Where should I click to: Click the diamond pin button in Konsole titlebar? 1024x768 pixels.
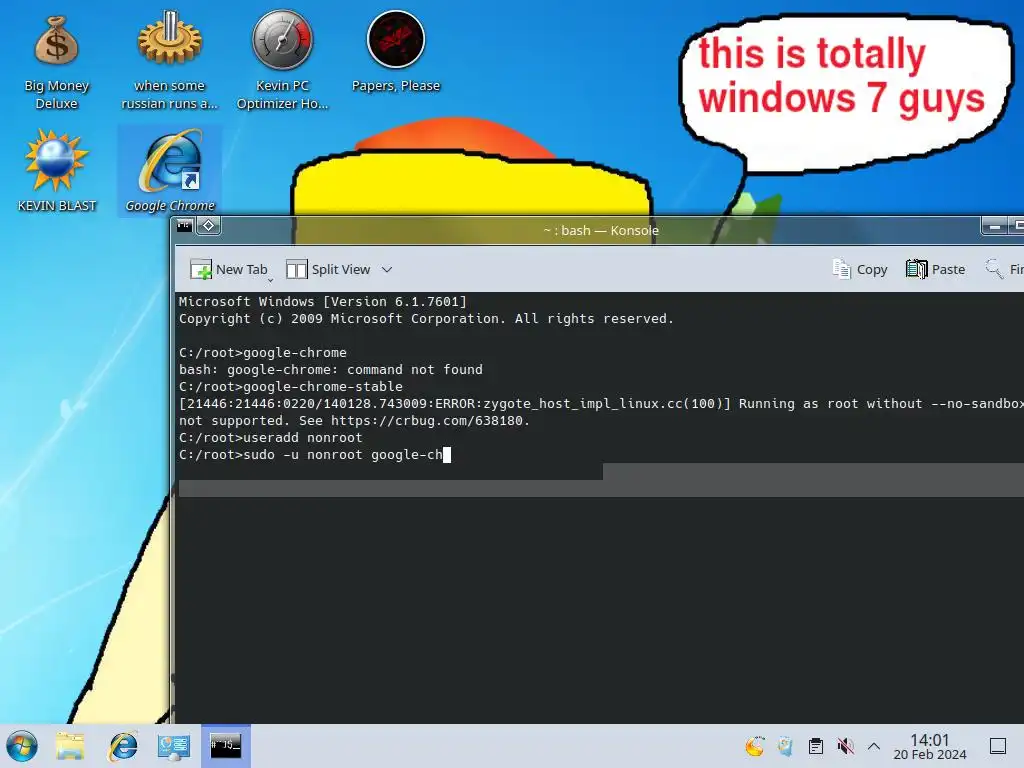tap(208, 226)
